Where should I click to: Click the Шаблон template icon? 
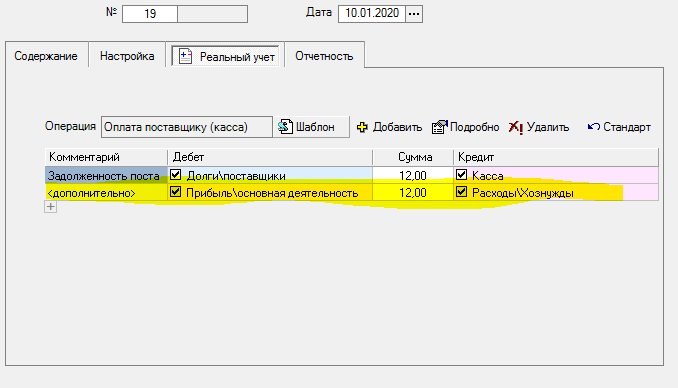(x=285, y=127)
